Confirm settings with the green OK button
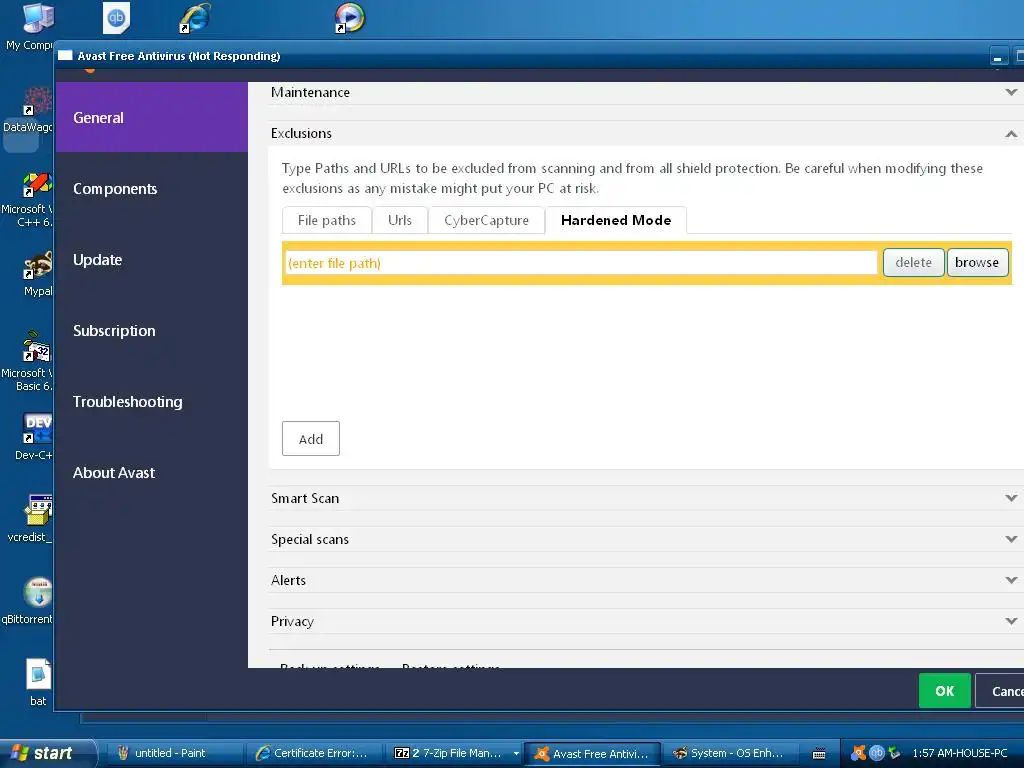1024x768 pixels. [x=944, y=691]
